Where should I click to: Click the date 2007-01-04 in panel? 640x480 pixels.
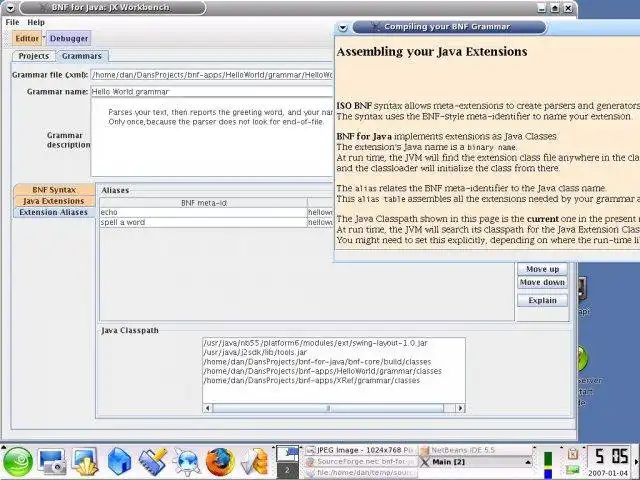[608, 473]
